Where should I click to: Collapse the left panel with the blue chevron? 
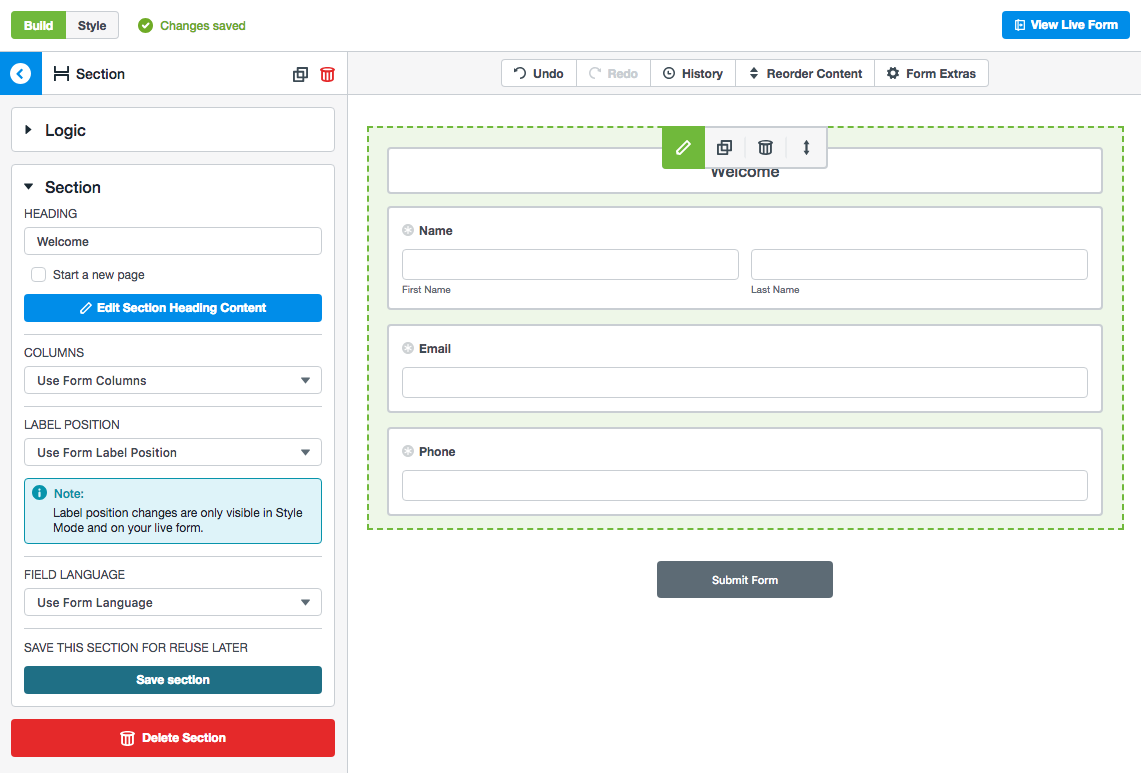[x=20, y=73]
